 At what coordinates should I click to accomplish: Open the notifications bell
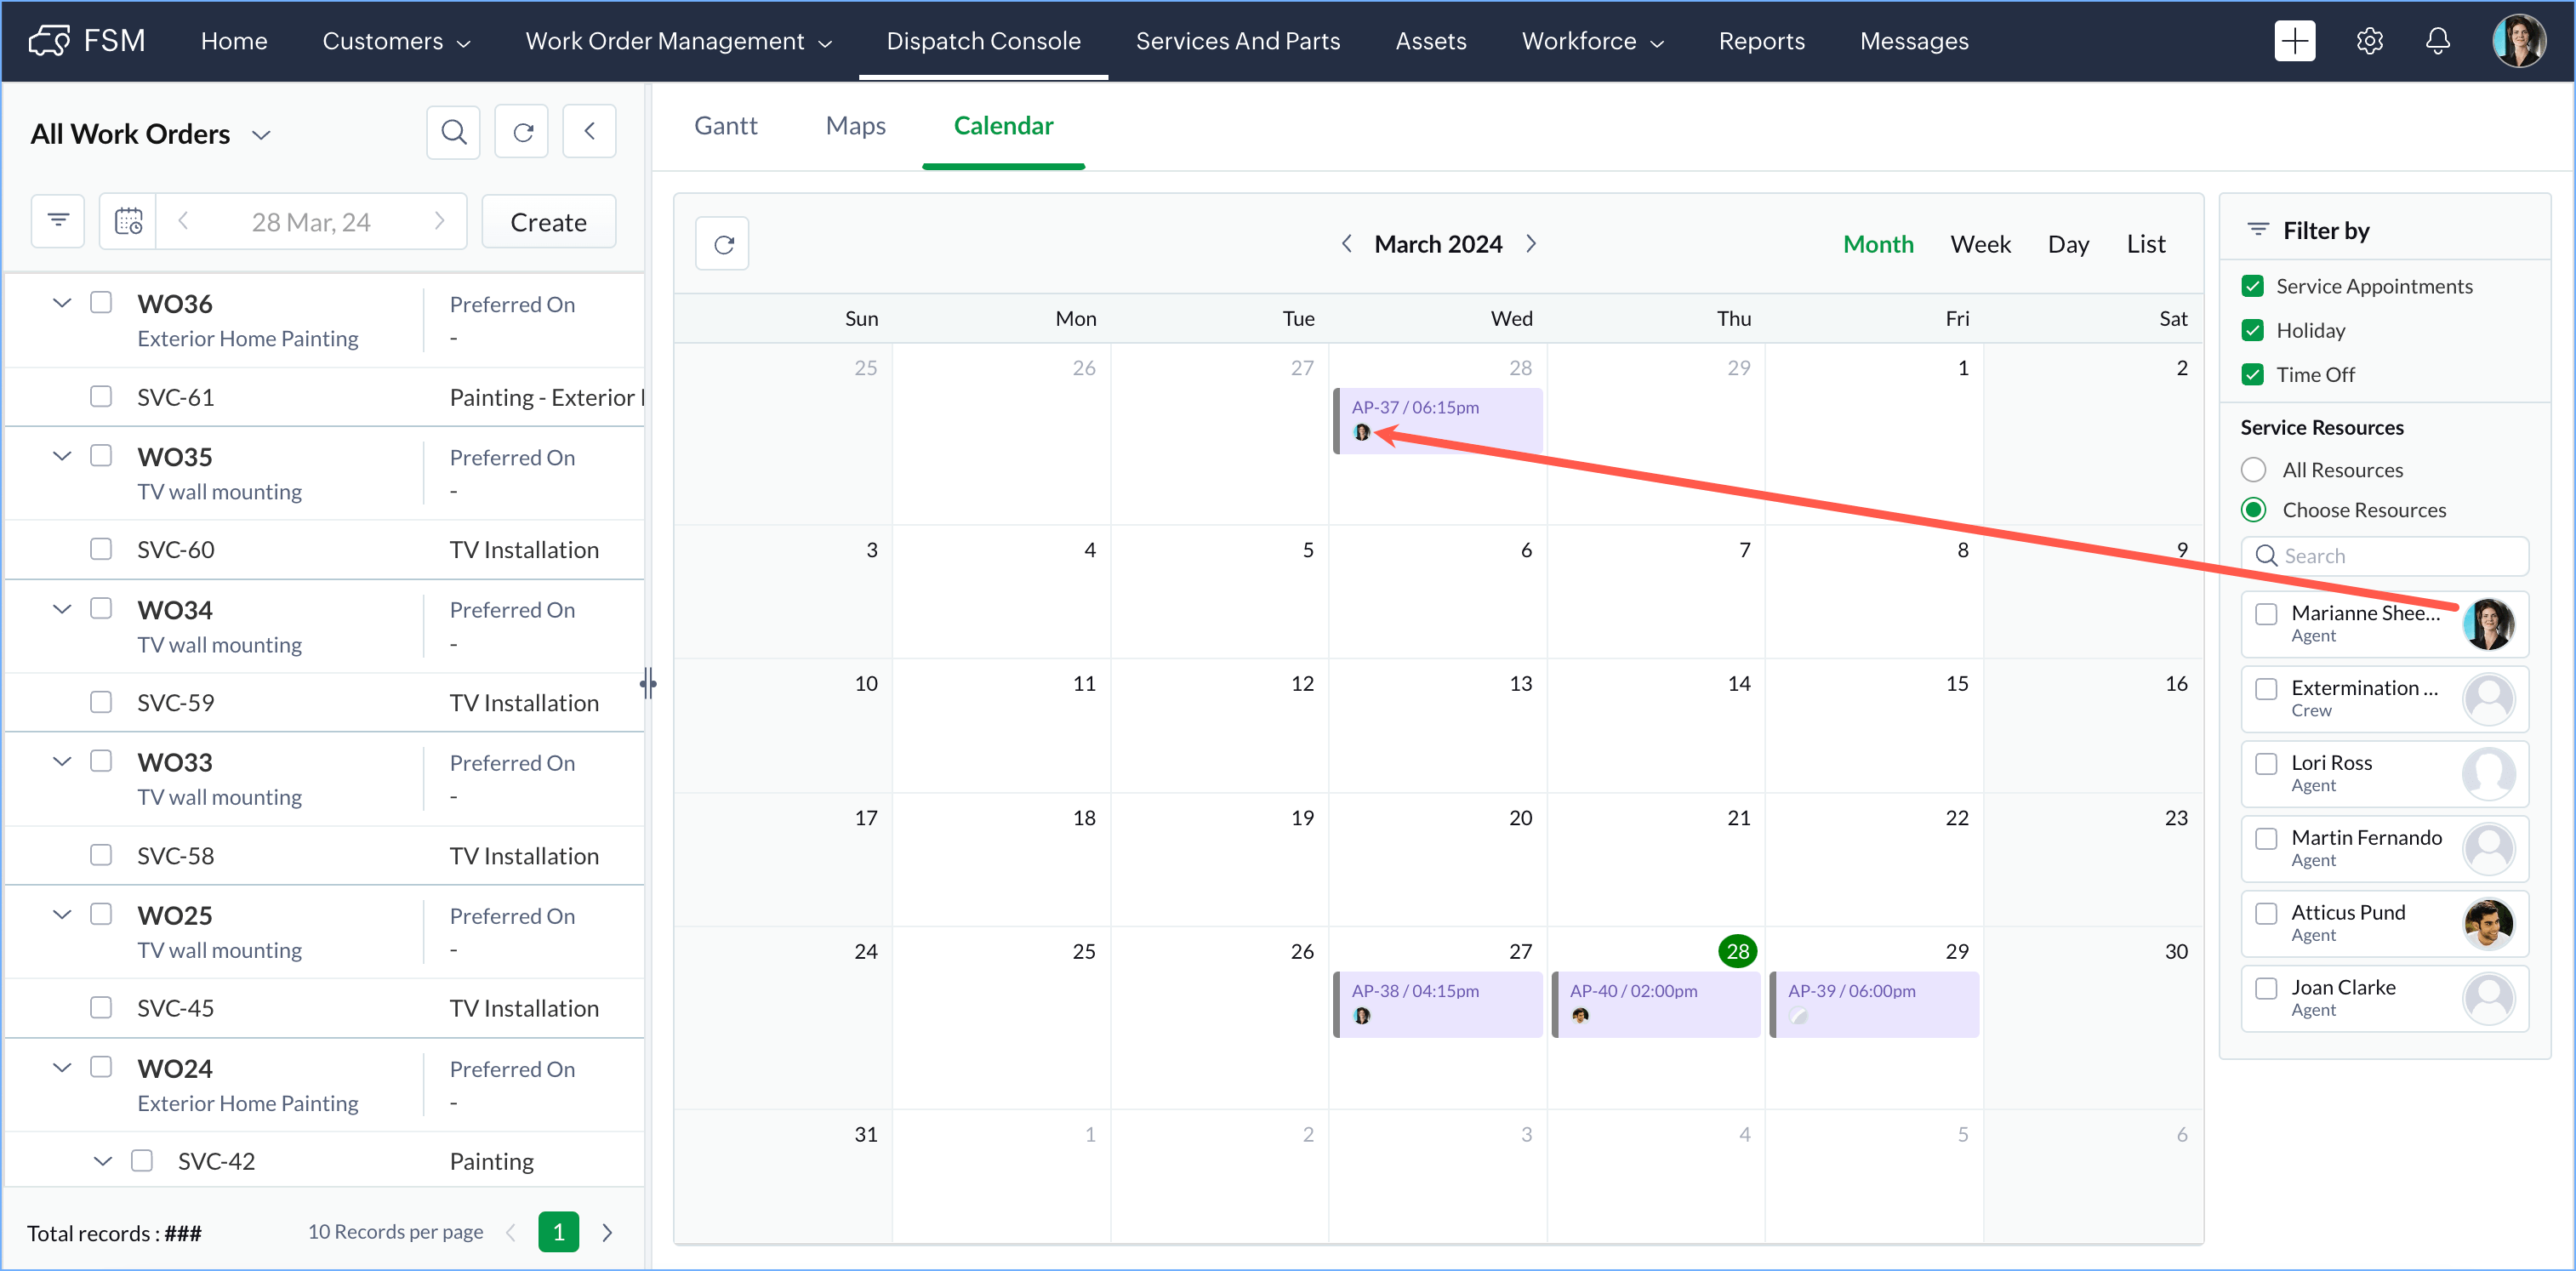[2437, 41]
